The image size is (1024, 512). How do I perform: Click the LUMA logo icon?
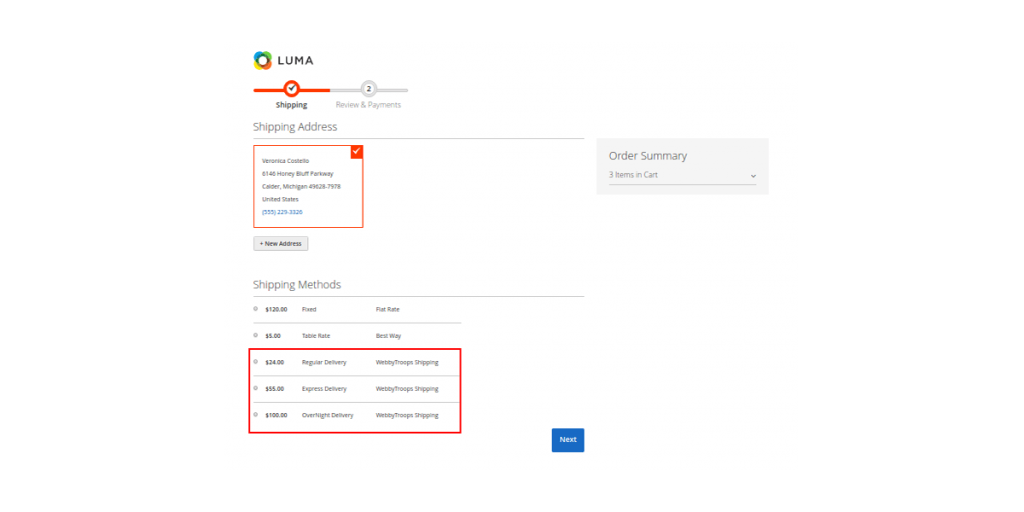[263, 60]
